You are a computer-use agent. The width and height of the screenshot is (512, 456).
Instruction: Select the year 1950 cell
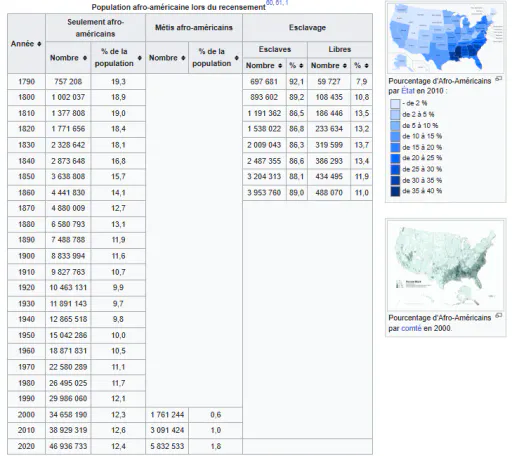point(26,335)
